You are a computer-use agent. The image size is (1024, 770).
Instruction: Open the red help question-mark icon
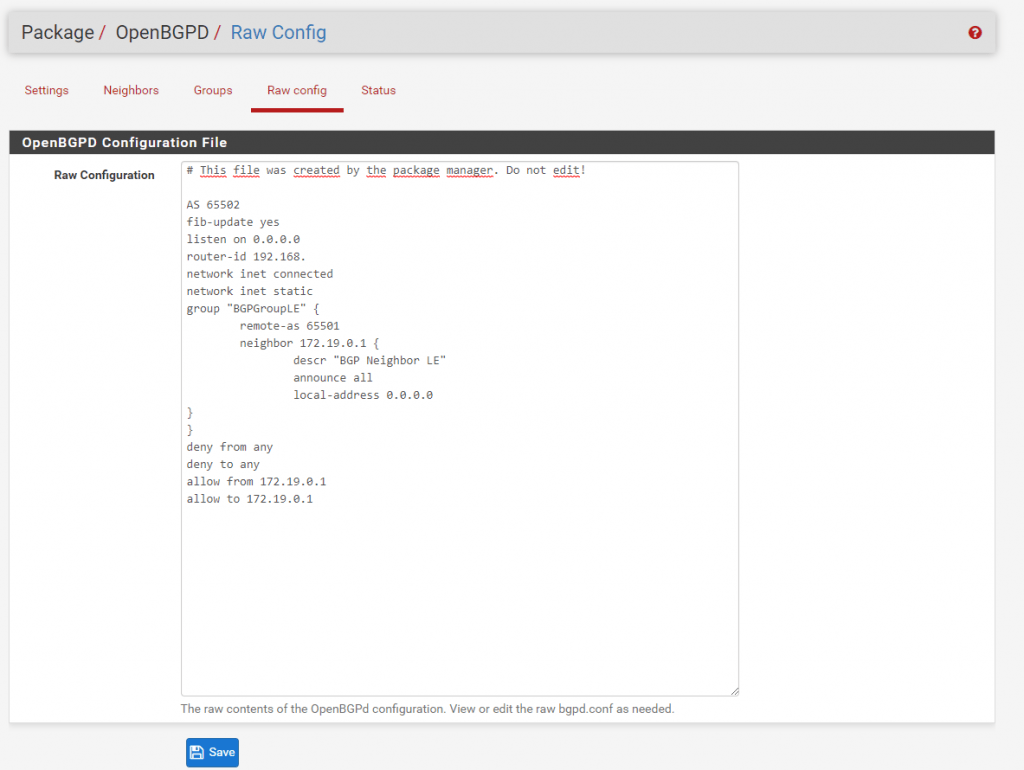[974, 33]
